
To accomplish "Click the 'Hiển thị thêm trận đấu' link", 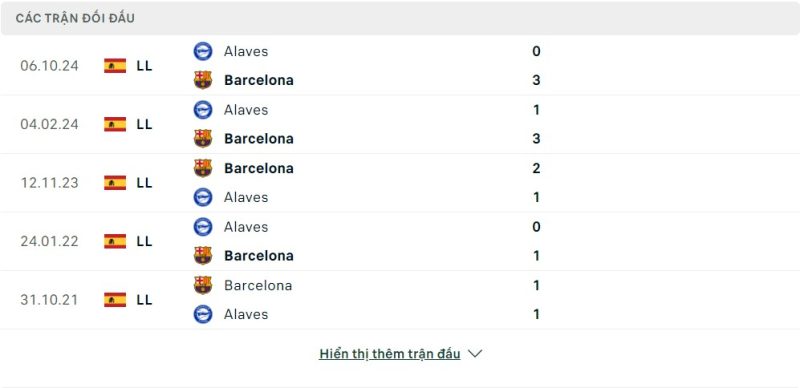I will tap(390, 354).
